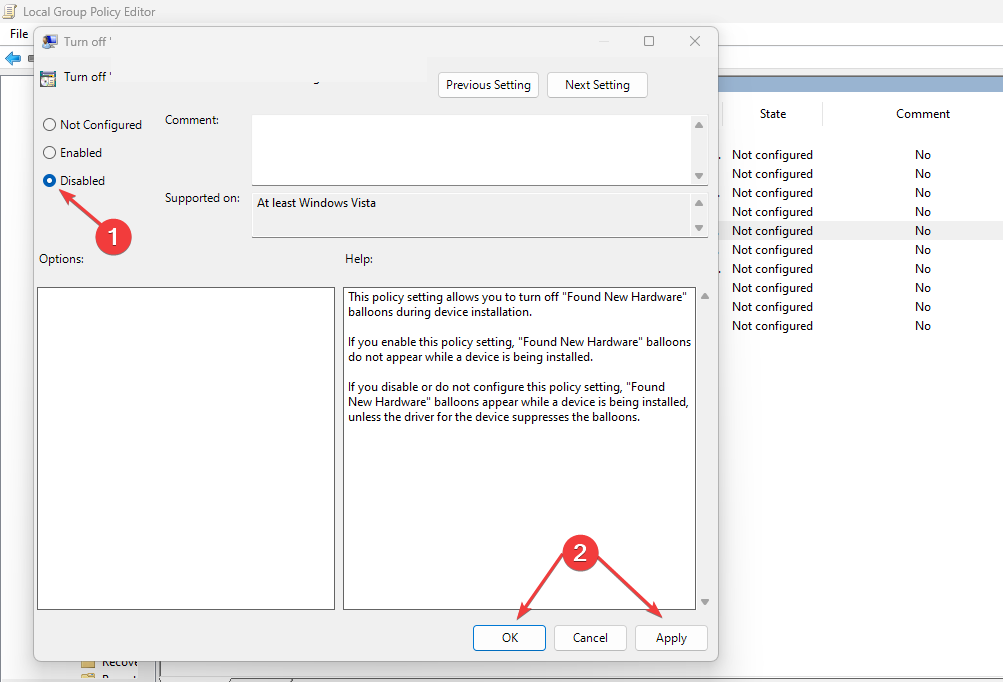The height and width of the screenshot is (682, 1003).
Task: Click the dialog title bar policy icon
Action: point(49,42)
